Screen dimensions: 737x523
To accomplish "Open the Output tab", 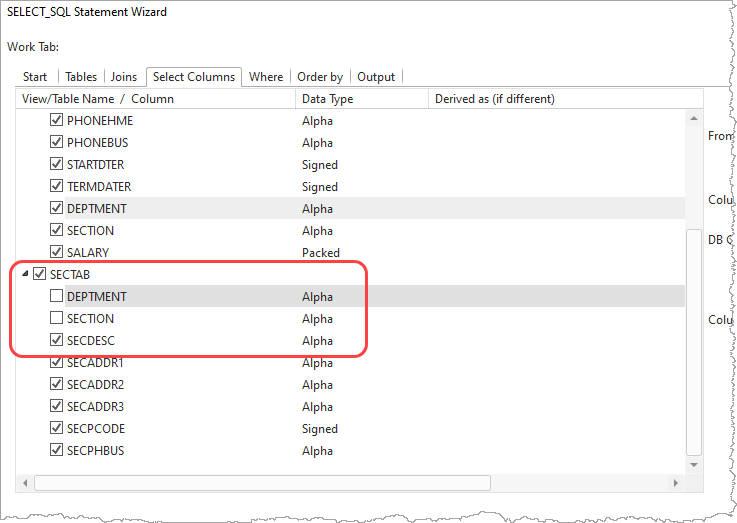I will pos(376,77).
